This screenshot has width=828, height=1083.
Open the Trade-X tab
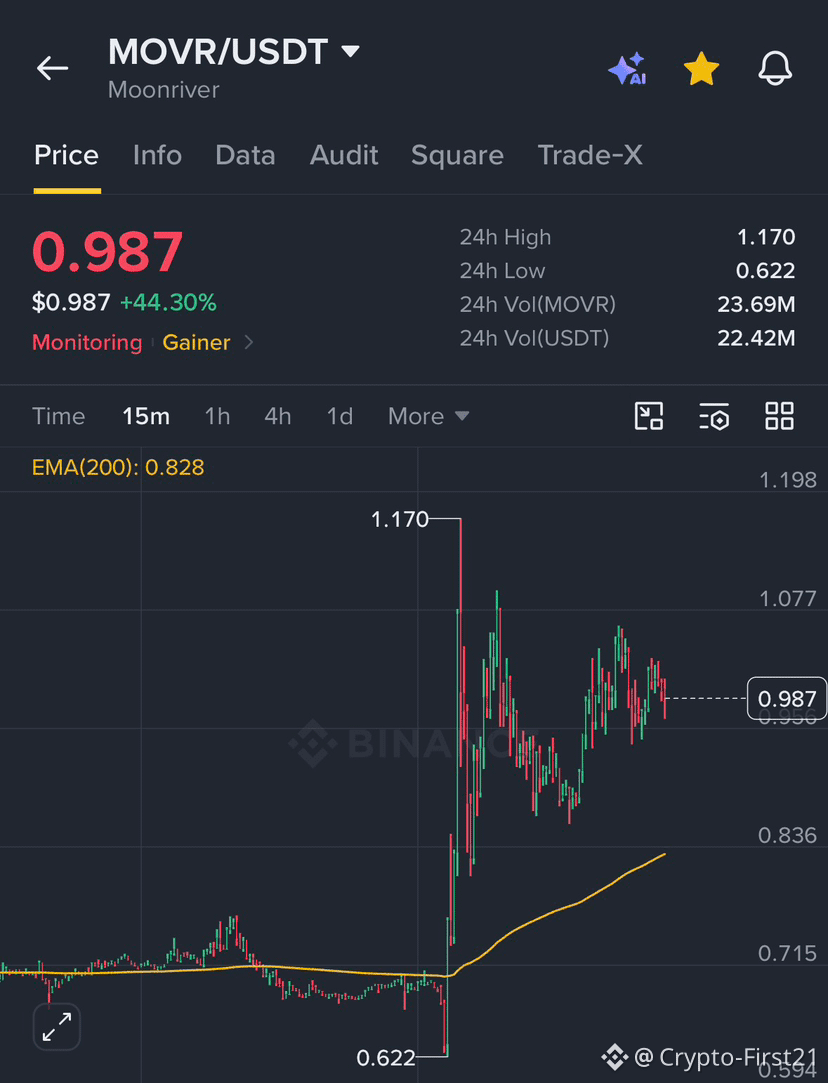coord(590,155)
